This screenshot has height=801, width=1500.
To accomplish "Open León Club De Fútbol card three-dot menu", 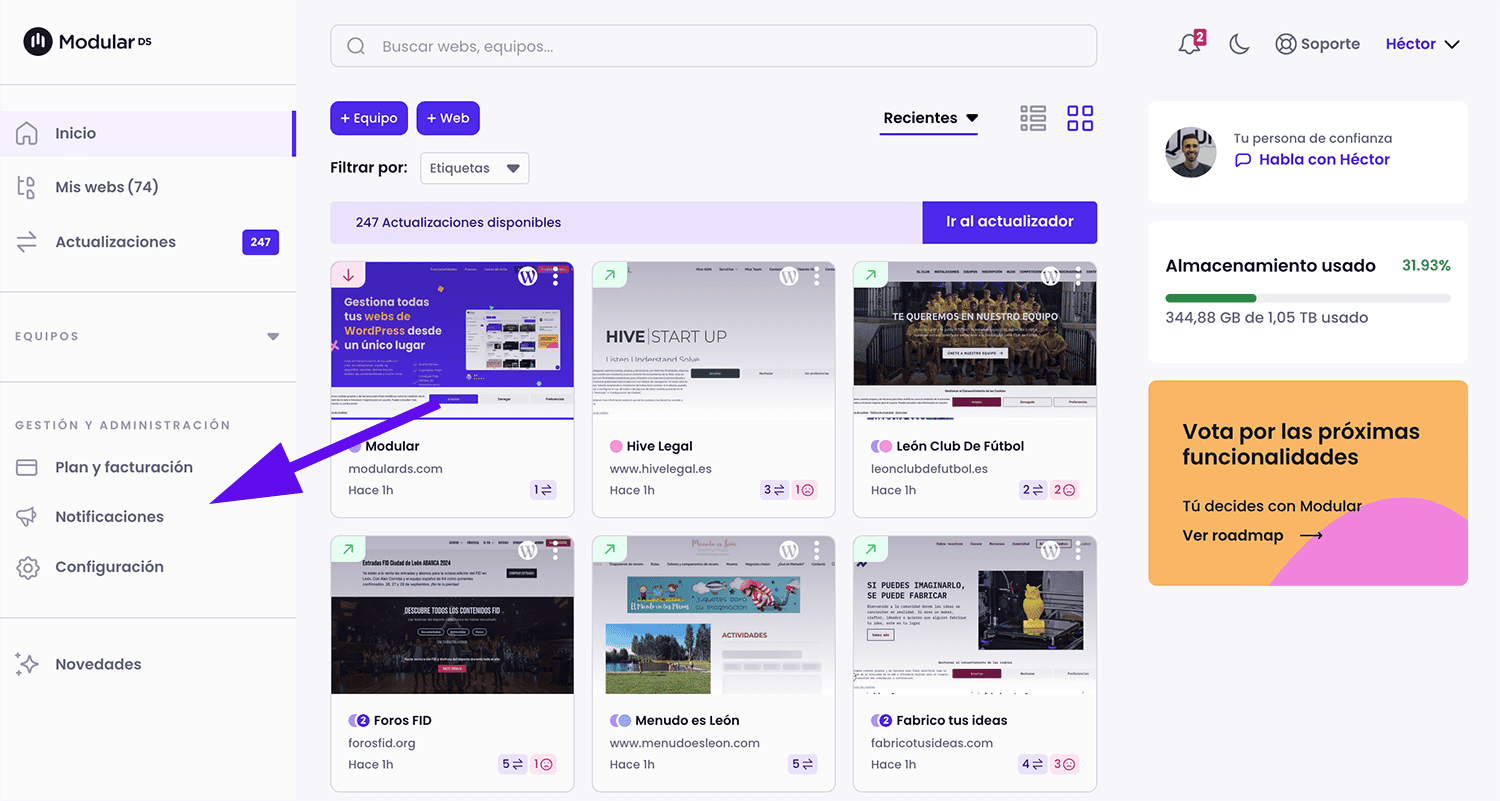I will click(x=1078, y=276).
